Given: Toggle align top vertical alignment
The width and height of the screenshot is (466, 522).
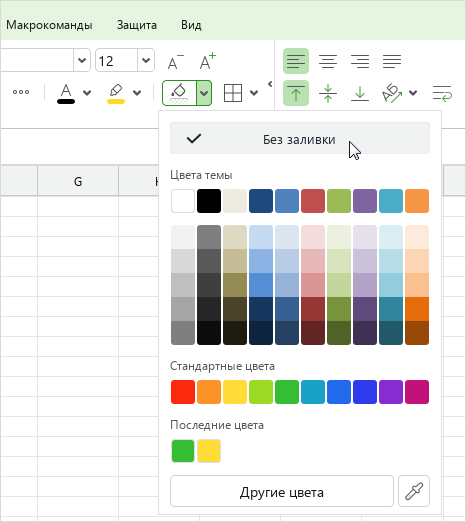Looking at the screenshot, I should (x=296, y=93).
